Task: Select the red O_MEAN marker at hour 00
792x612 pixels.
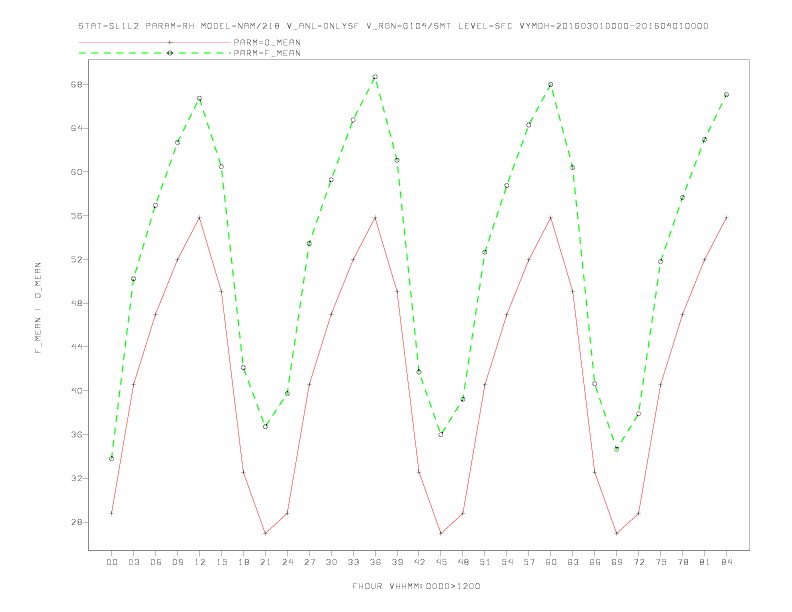Action: (112, 513)
